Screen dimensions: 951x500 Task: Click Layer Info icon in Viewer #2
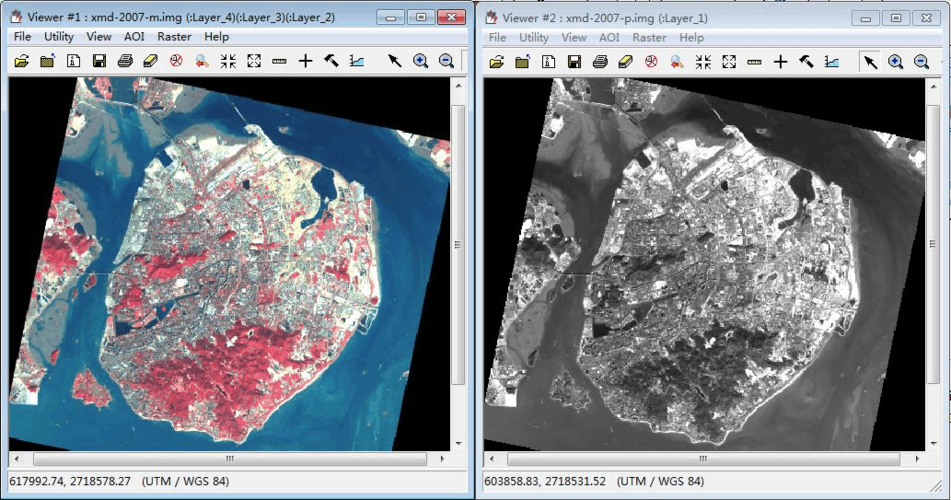(548, 61)
